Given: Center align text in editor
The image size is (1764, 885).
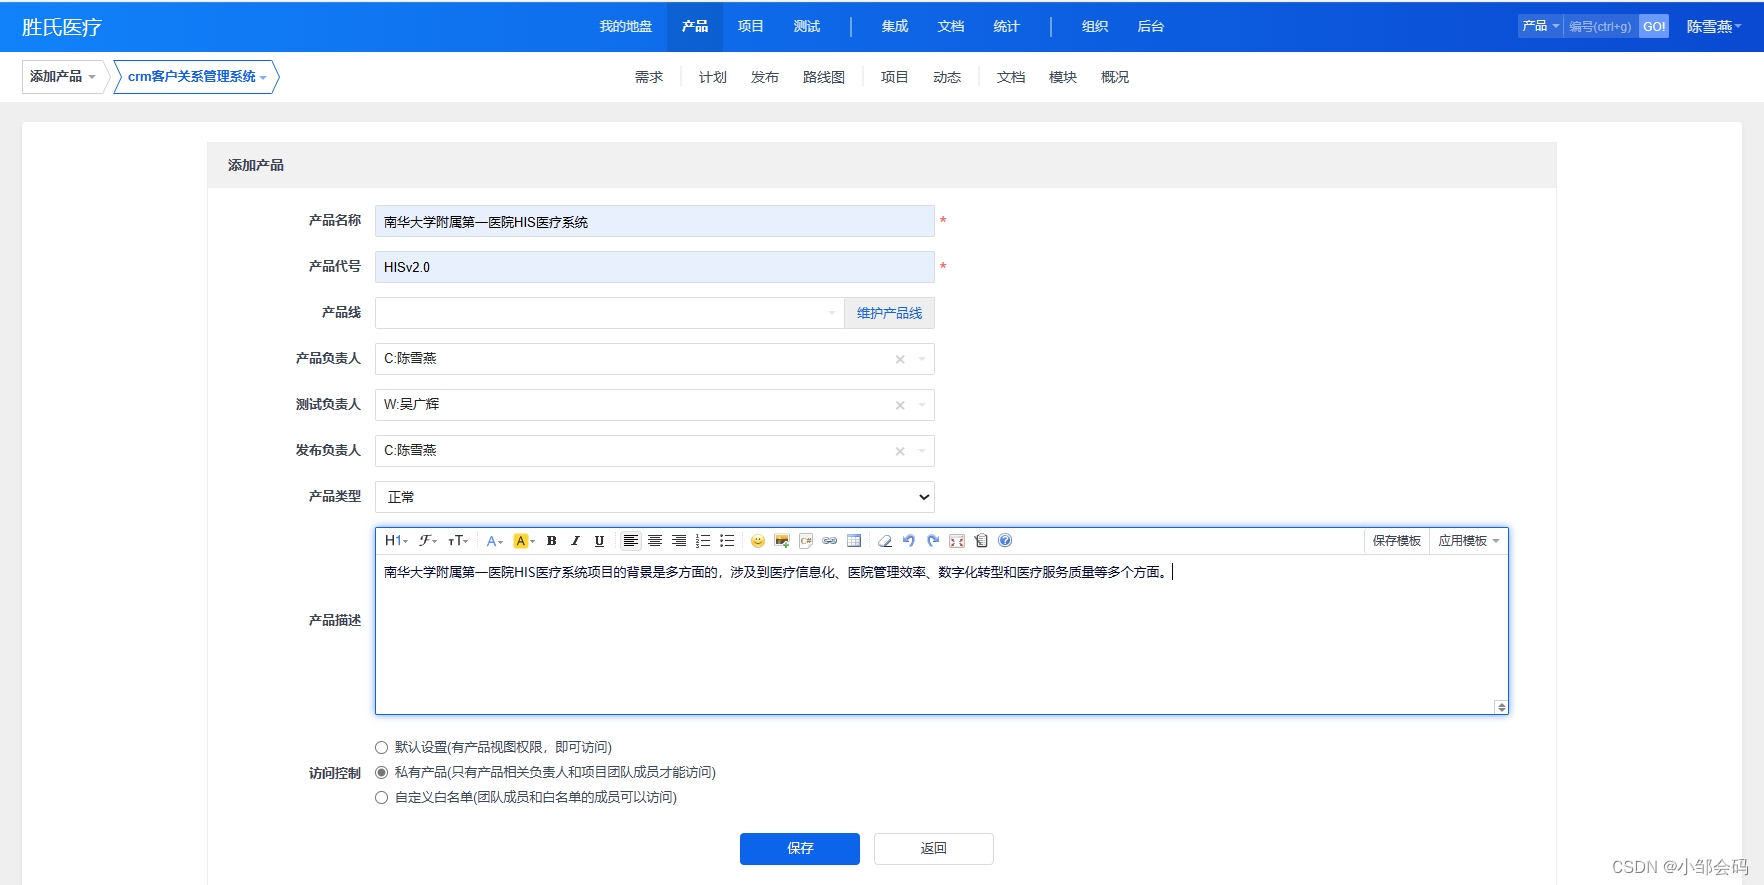Looking at the screenshot, I should pos(655,541).
